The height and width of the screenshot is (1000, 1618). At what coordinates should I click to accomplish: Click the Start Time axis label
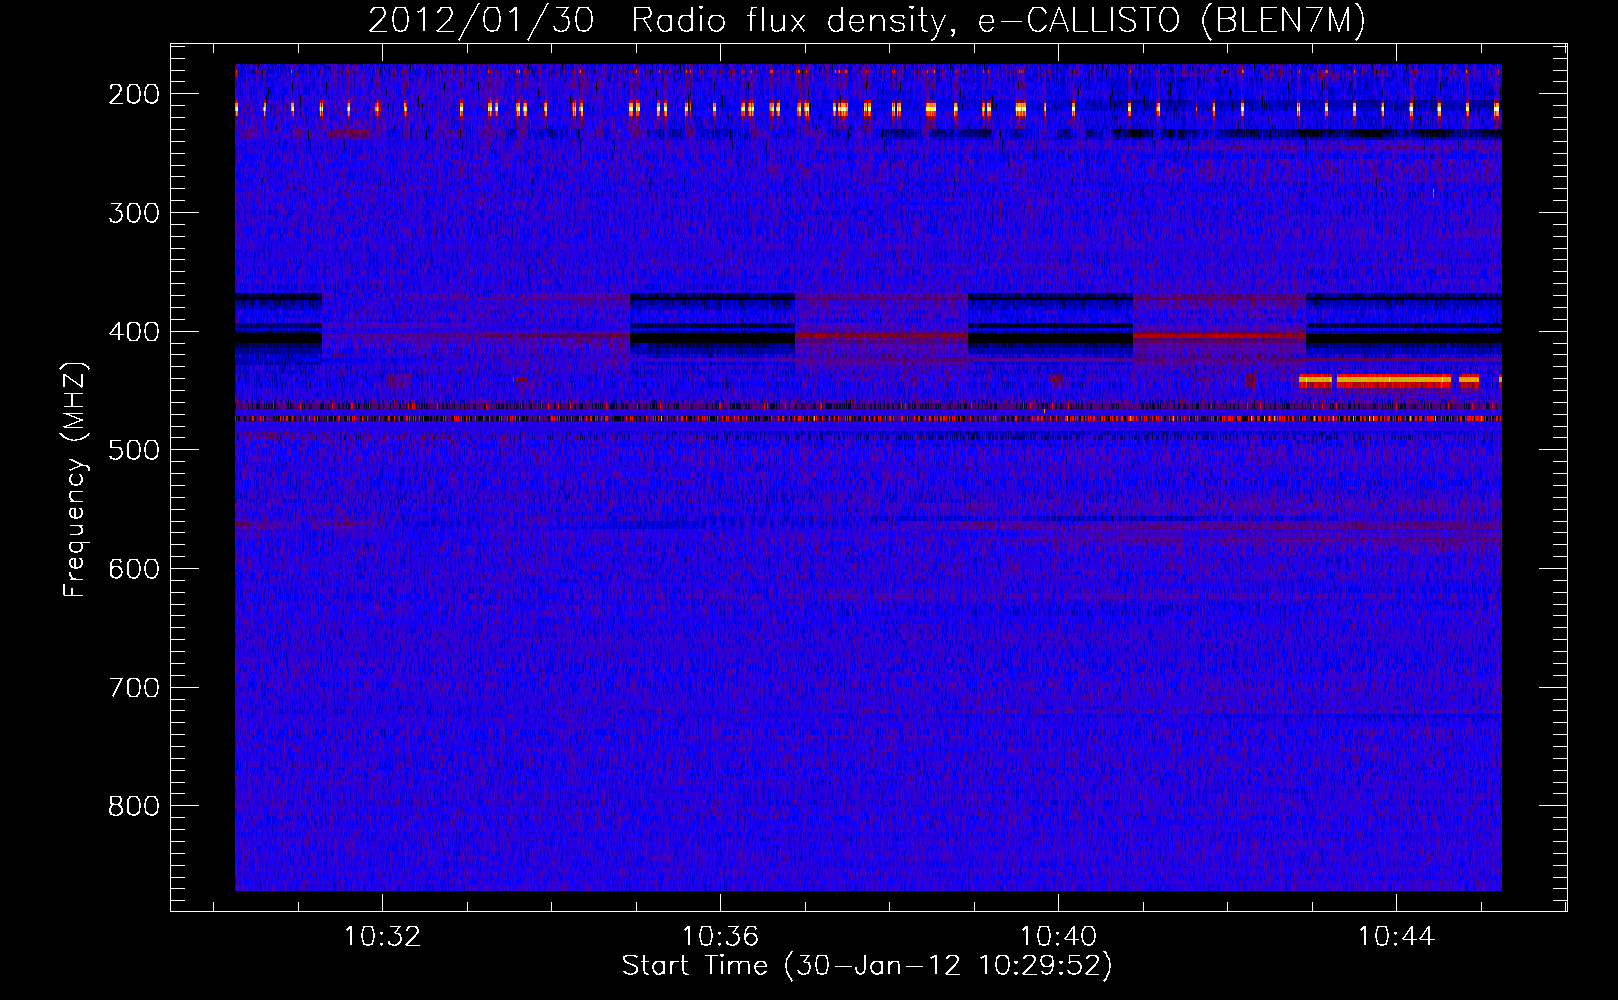867,966
